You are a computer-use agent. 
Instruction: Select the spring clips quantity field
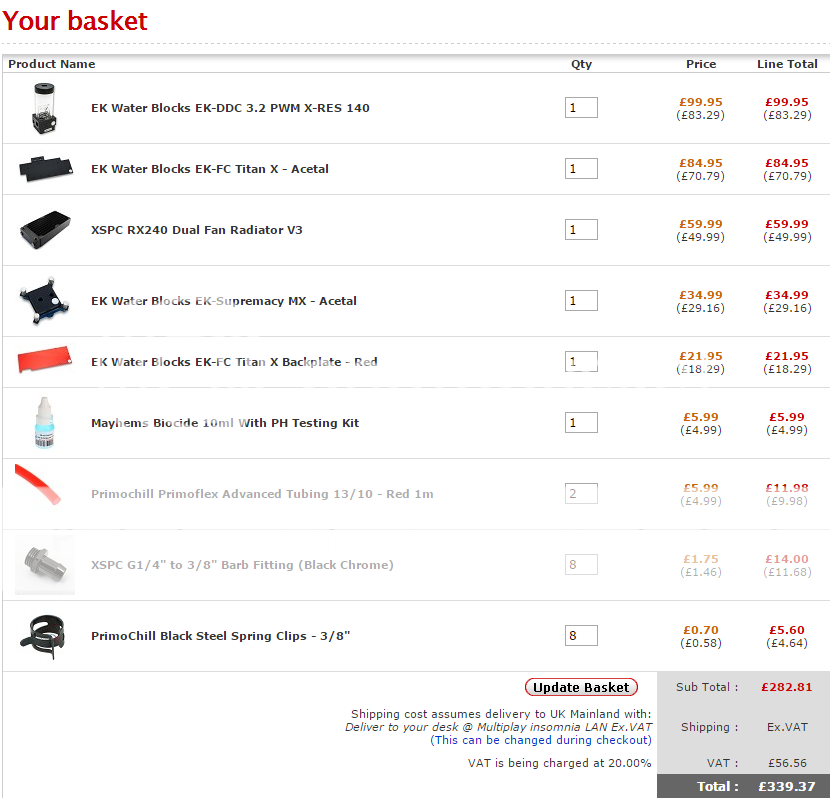[x=581, y=636]
